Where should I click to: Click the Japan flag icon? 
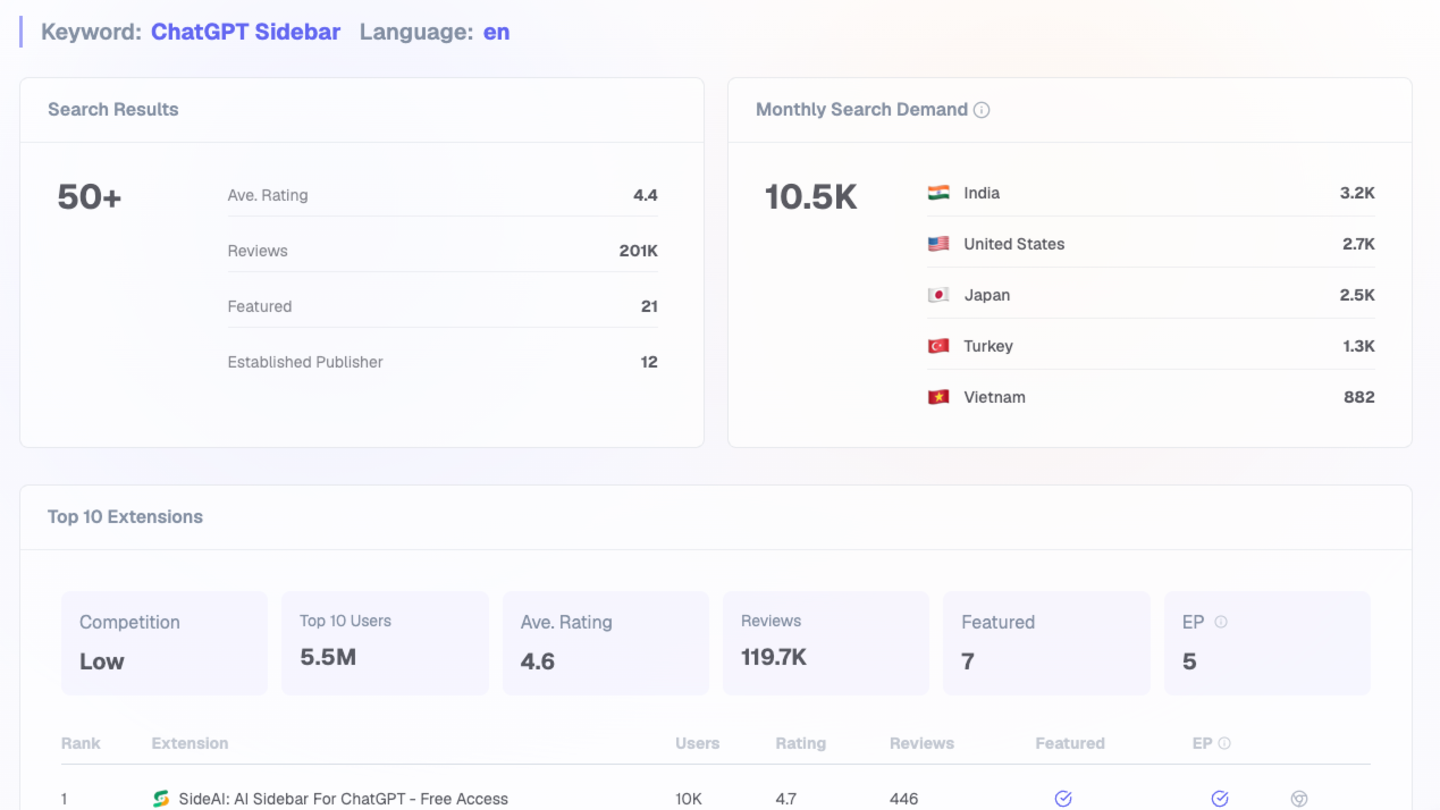pos(938,295)
